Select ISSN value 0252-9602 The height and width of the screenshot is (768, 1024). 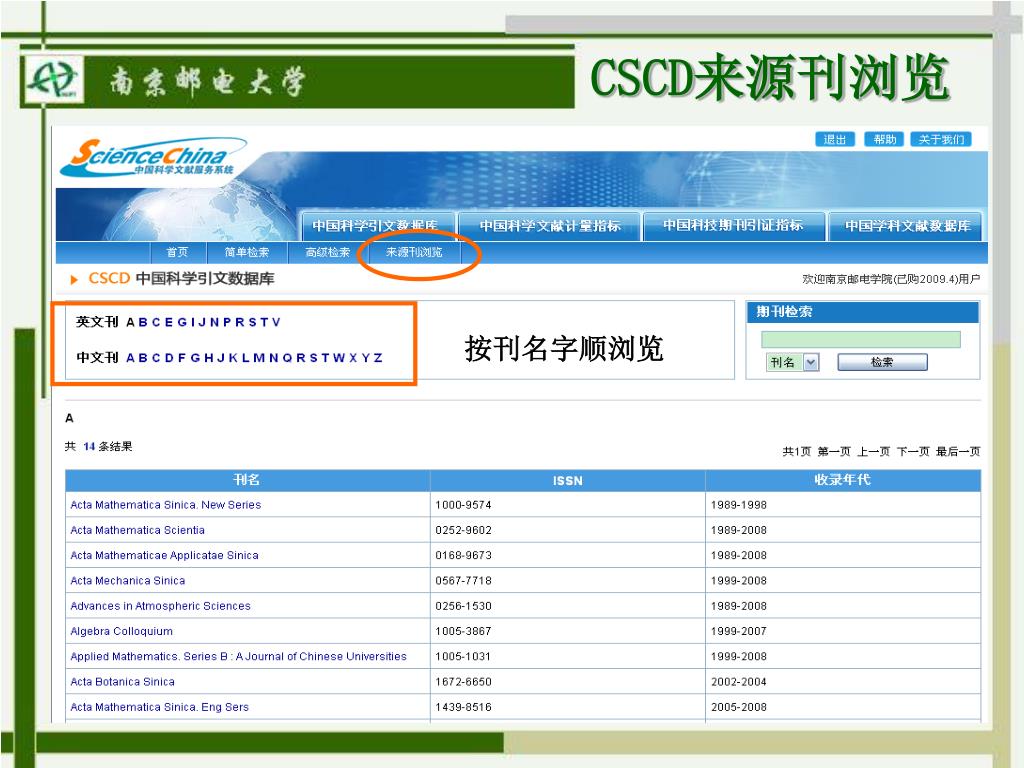tap(464, 530)
